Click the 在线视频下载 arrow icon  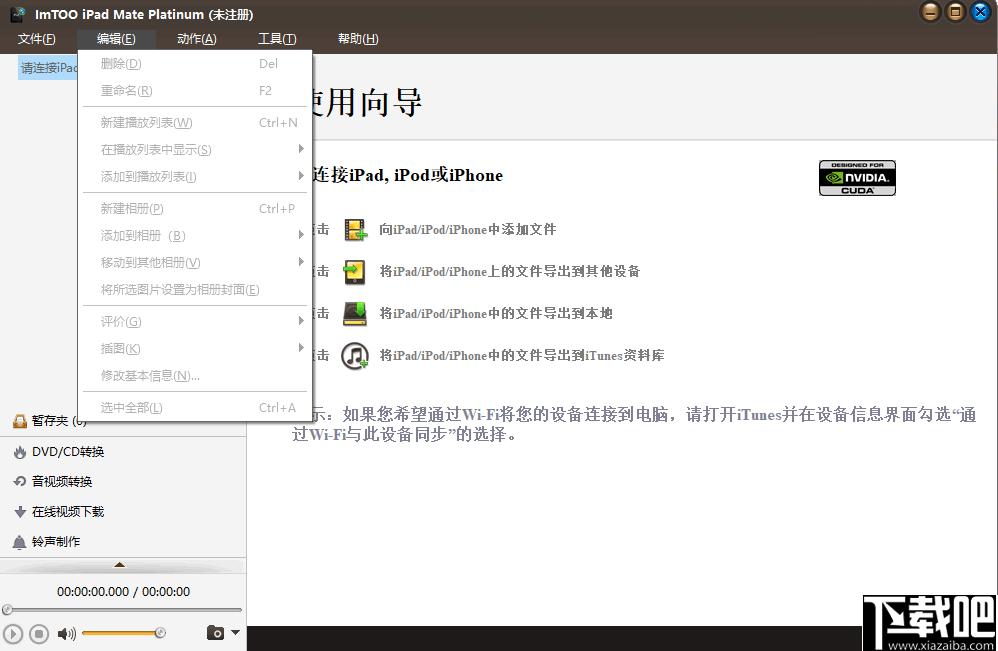pos(20,512)
